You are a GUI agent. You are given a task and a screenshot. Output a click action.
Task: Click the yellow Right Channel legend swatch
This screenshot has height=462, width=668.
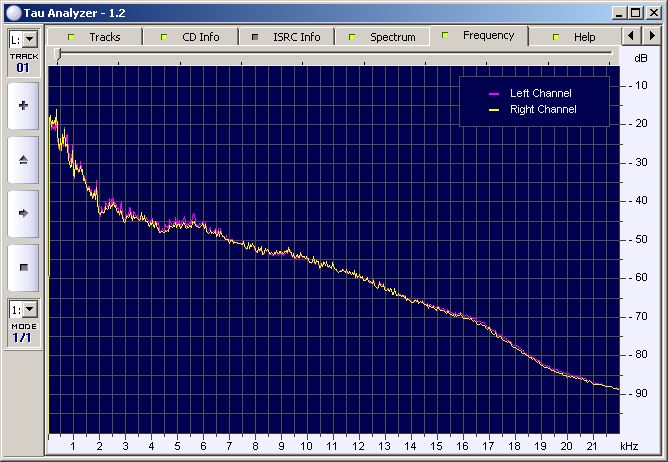point(493,110)
